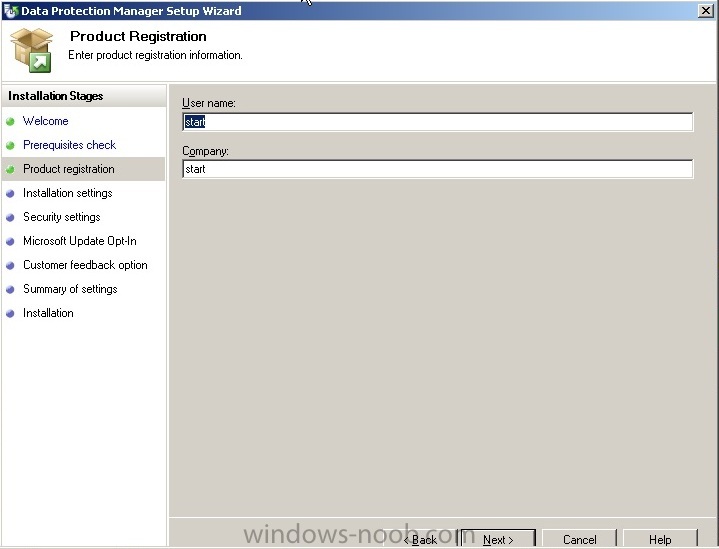Click the blue bullet beside Security settings
The image size is (719, 549).
pos(10,217)
